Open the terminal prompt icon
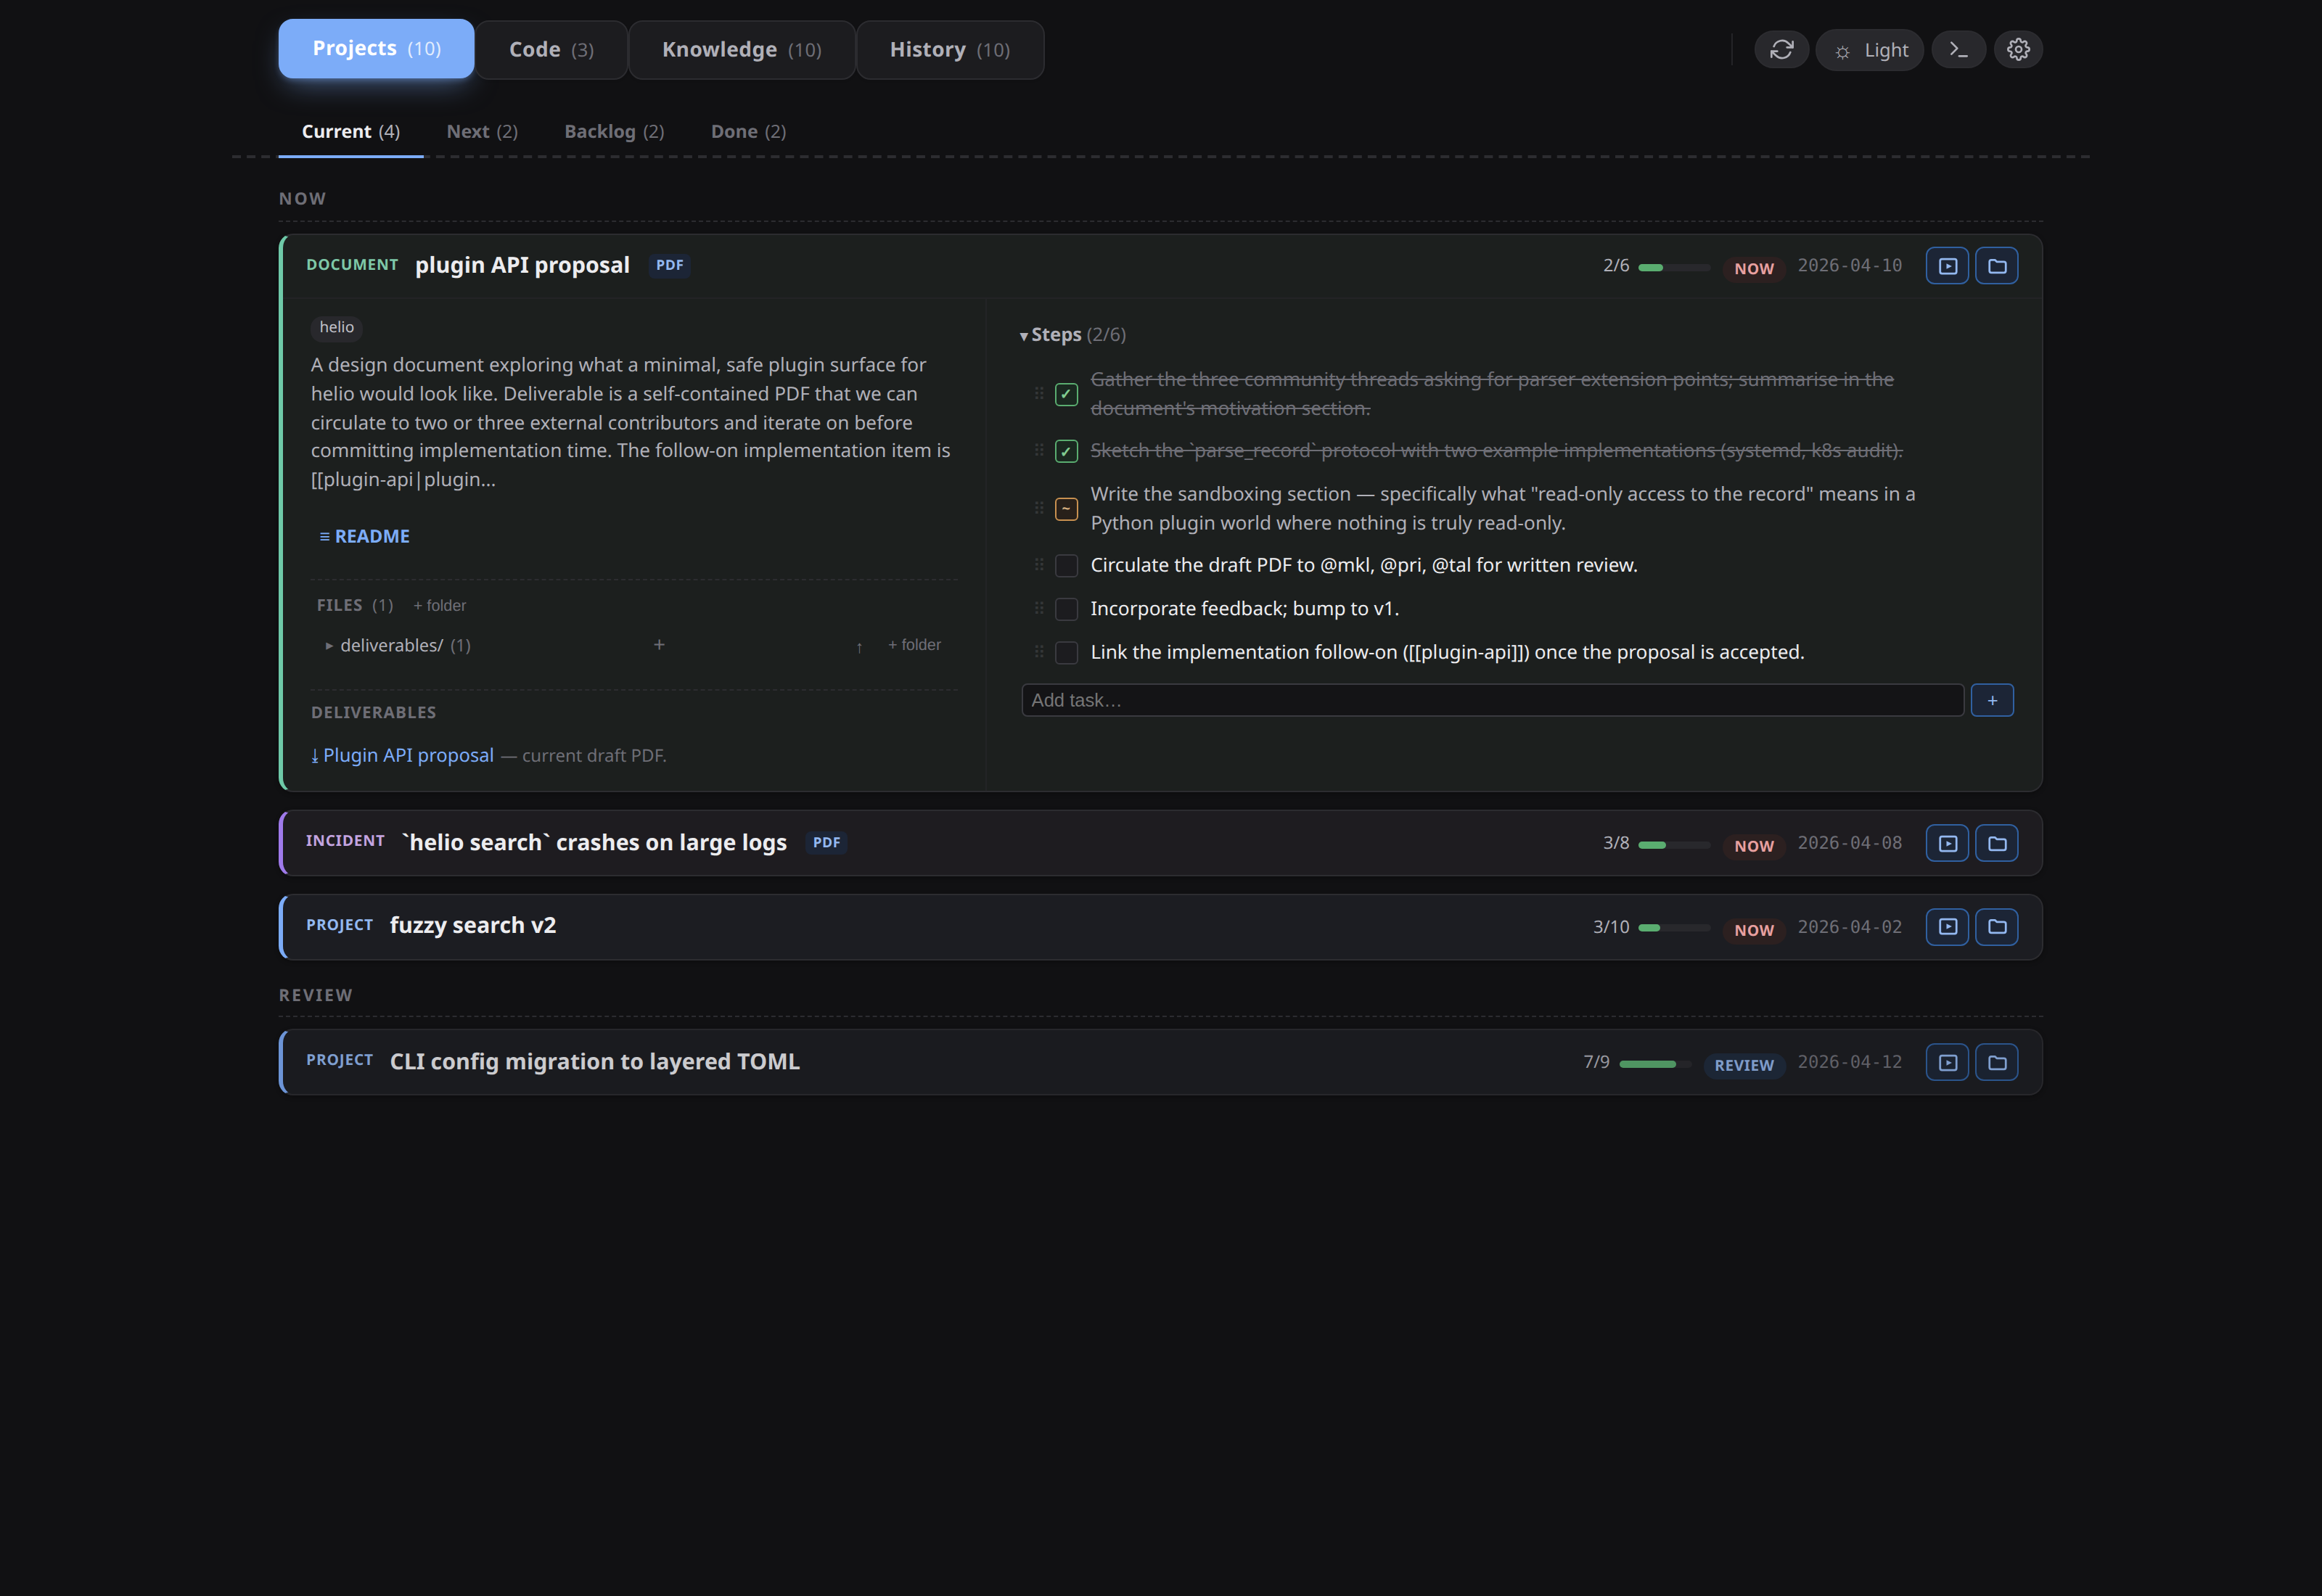The image size is (2322, 1596). [x=1958, y=50]
